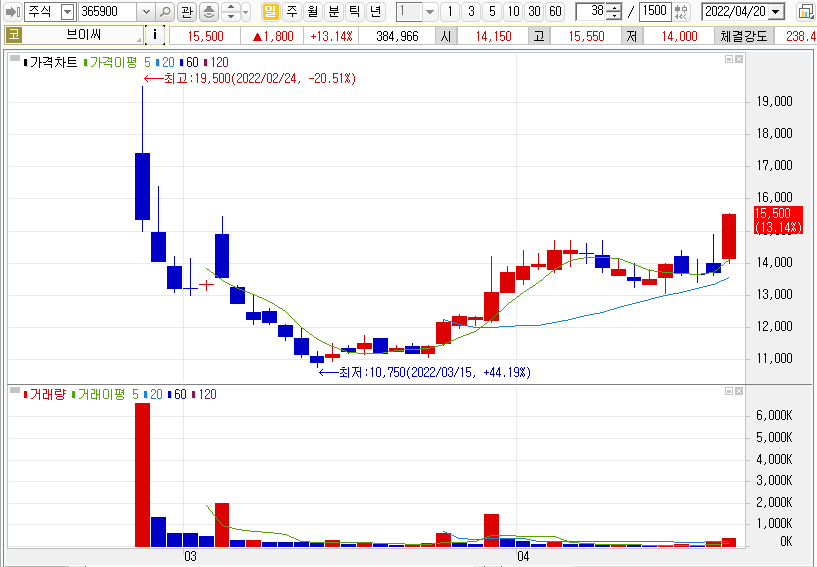Select yearly 년 chart period
The height and width of the screenshot is (567, 817).
click(x=375, y=11)
